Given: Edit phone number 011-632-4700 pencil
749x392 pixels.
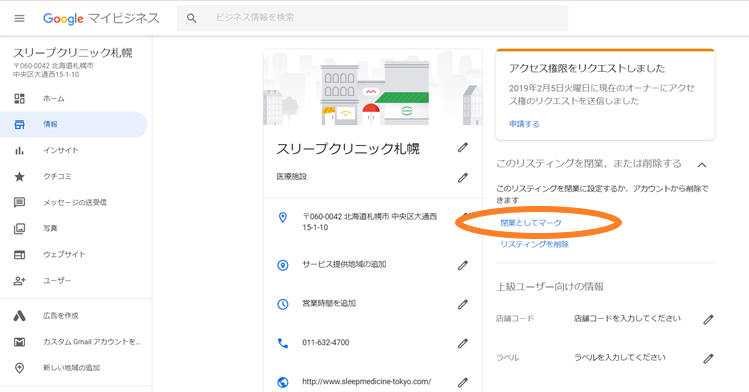Looking at the screenshot, I should tap(462, 343).
